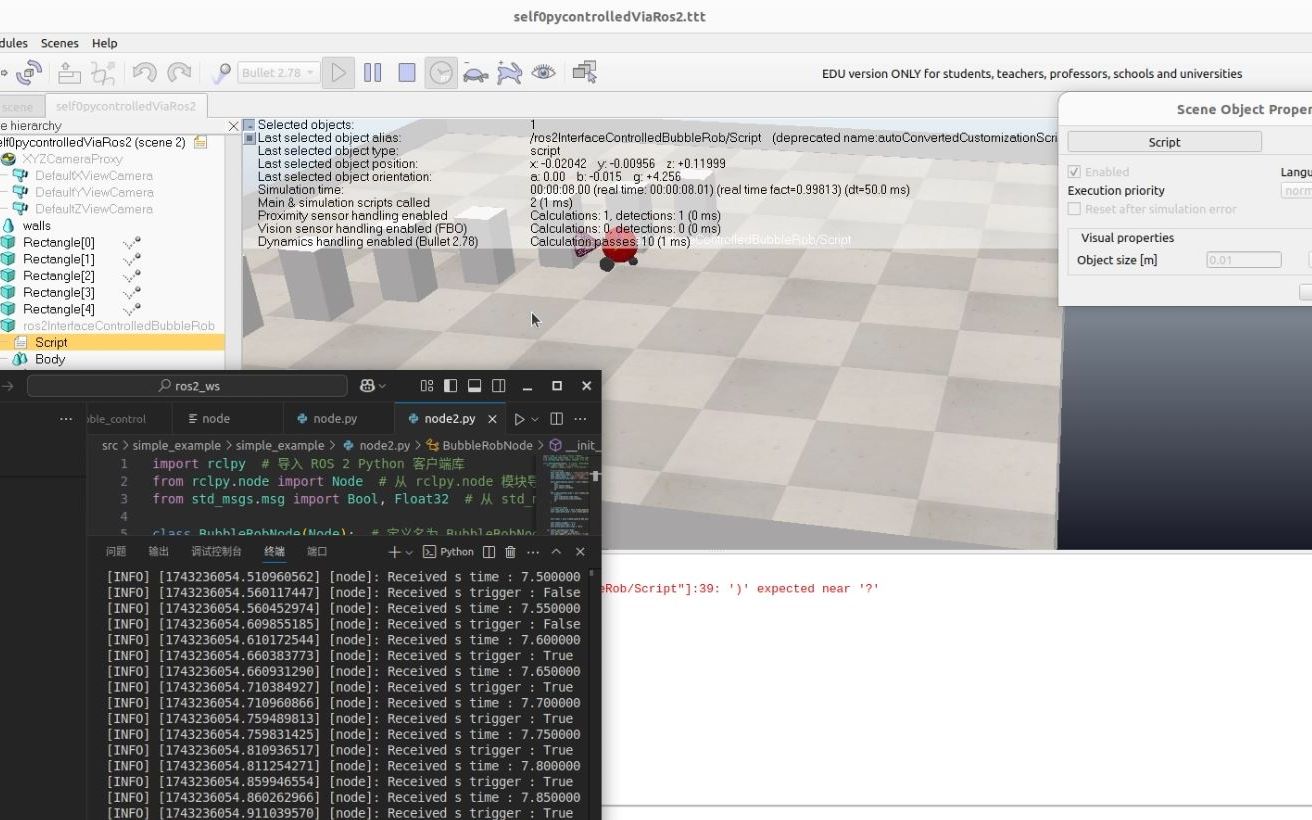Toggle visualization with the eye icon
The width and height of the screenshot is (1312, 820).
coord(543,72)
